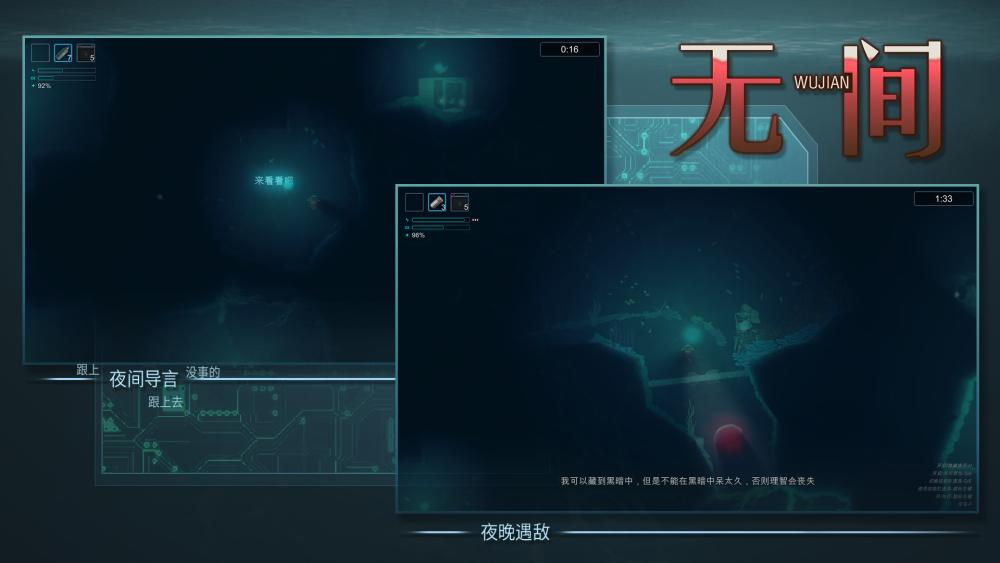Click the '夜间导言' caption
Viewport: 1000px width, 563px height.
click(x=143, y=379)
